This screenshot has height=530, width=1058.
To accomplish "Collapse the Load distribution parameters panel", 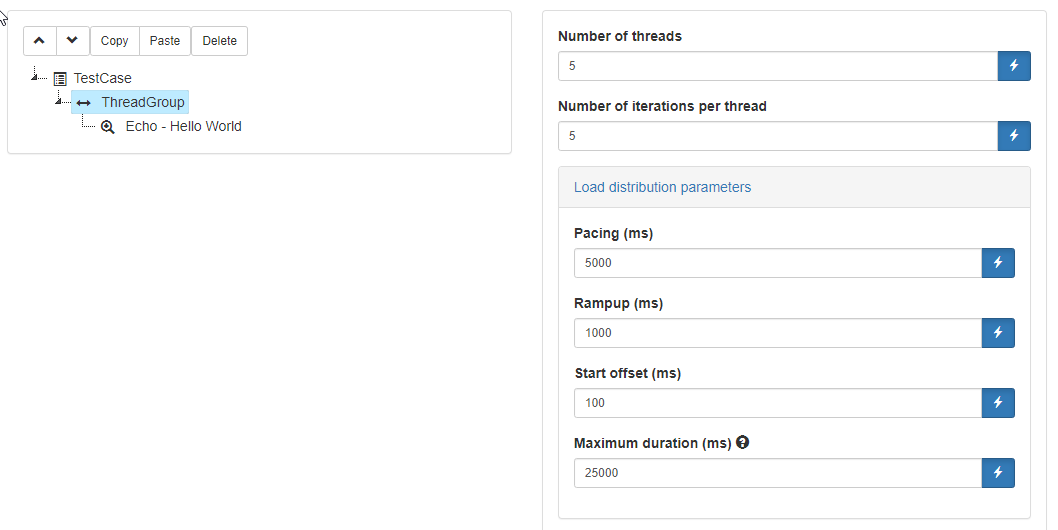I will (662, 187).
